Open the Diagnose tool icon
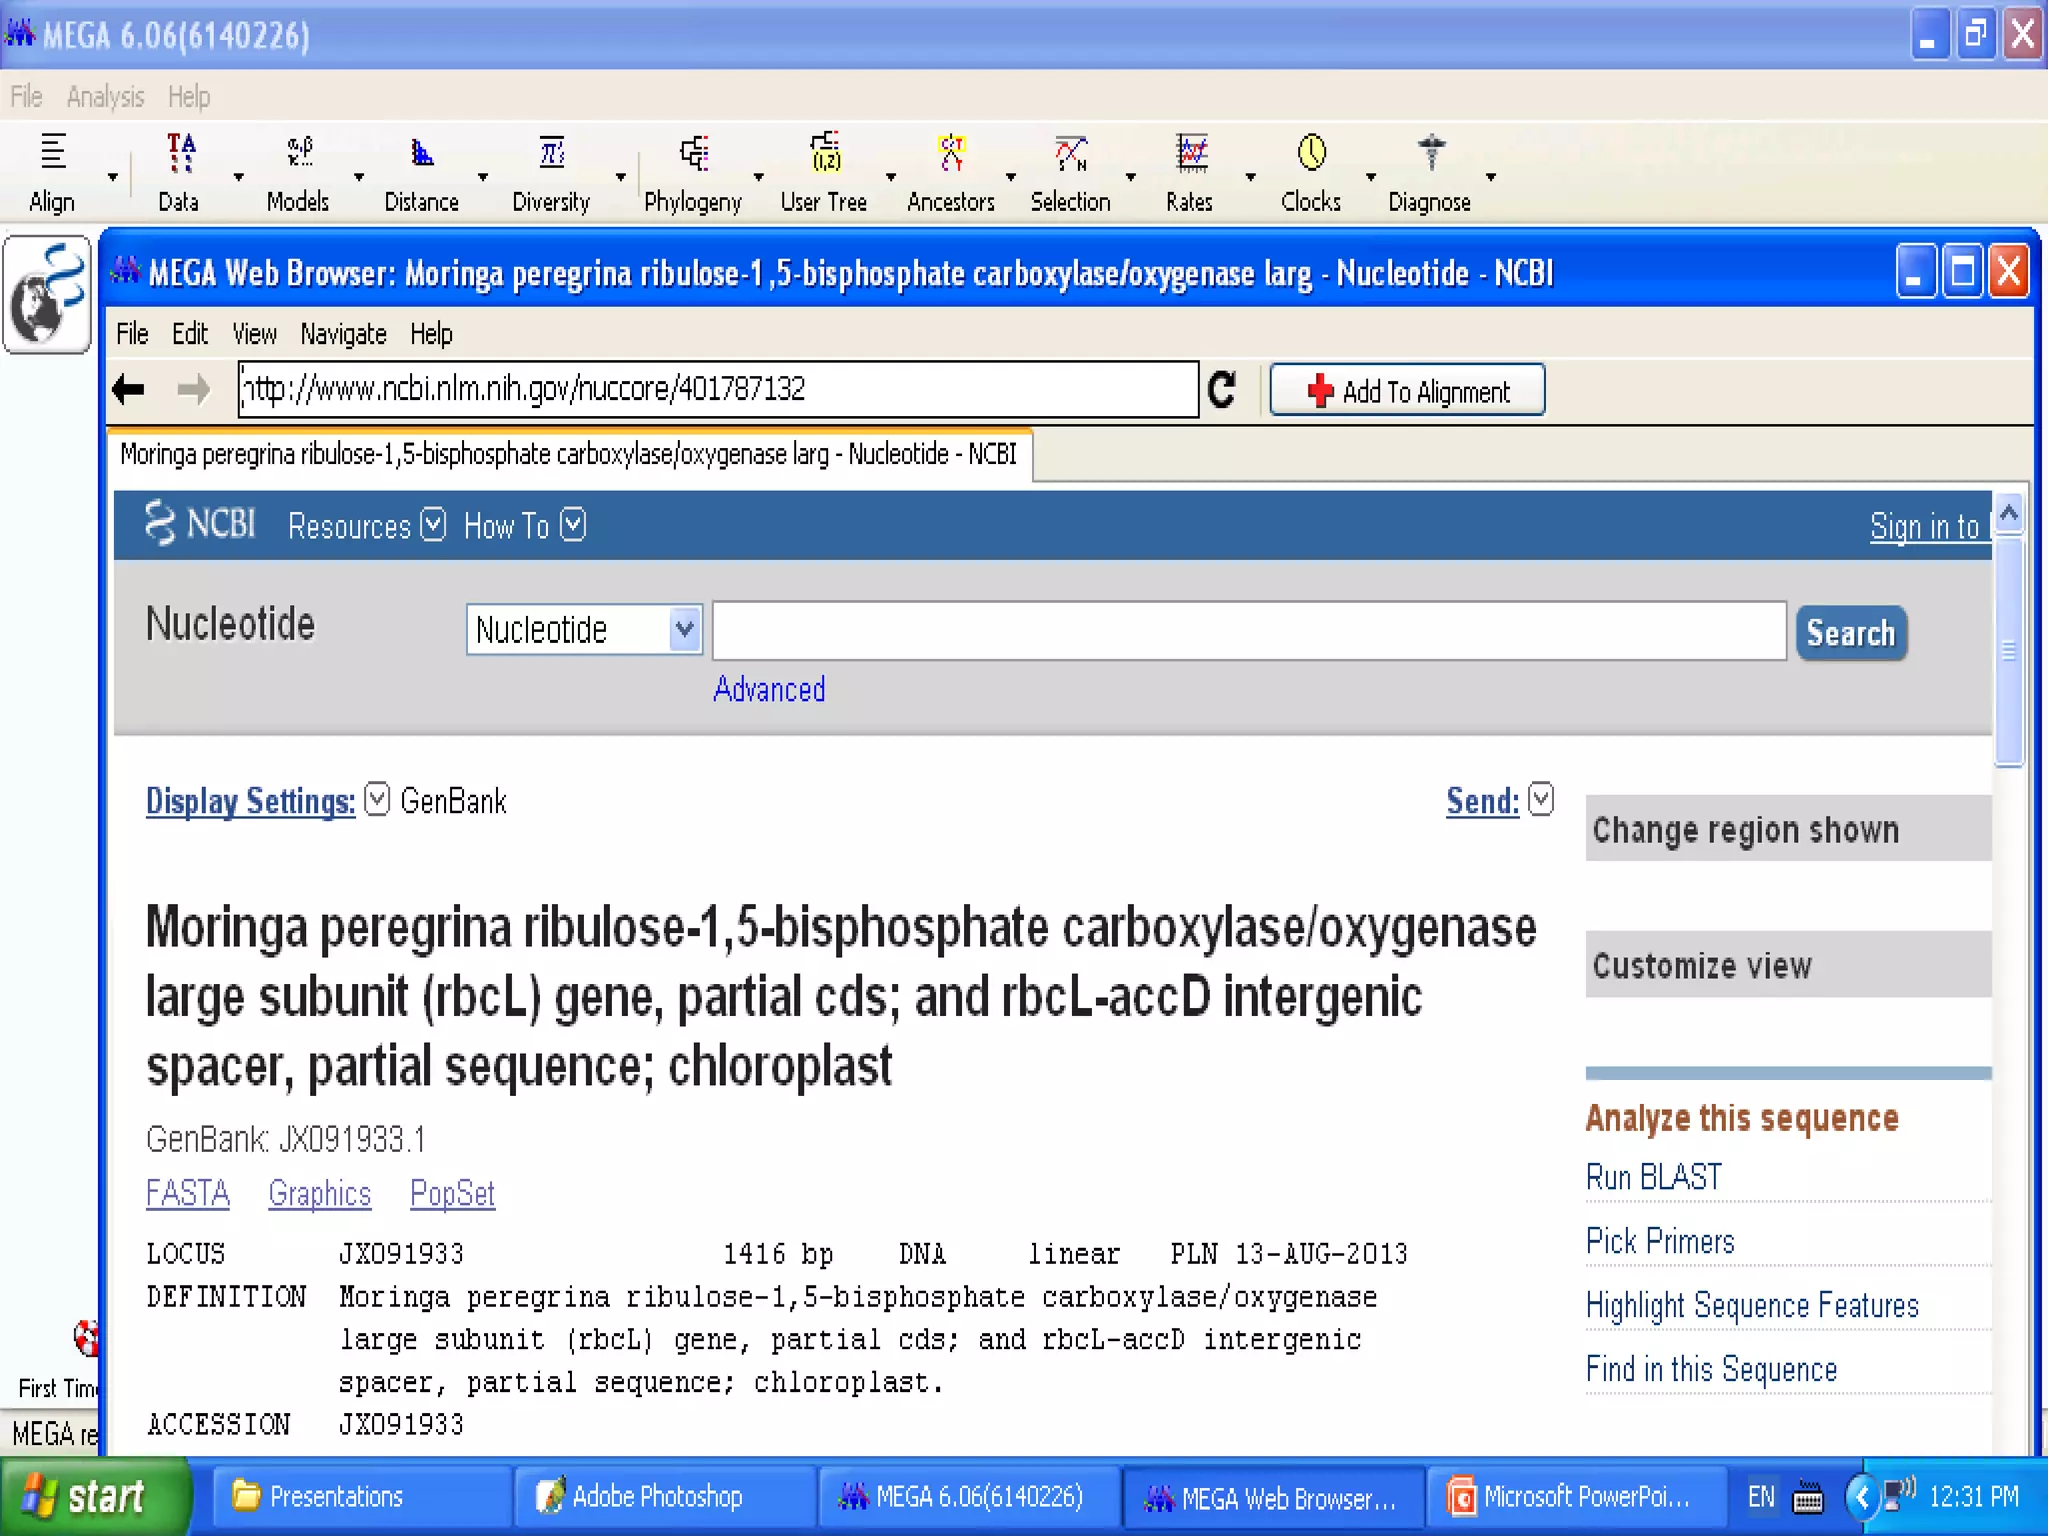2048x1536 pixels. 1430,173
